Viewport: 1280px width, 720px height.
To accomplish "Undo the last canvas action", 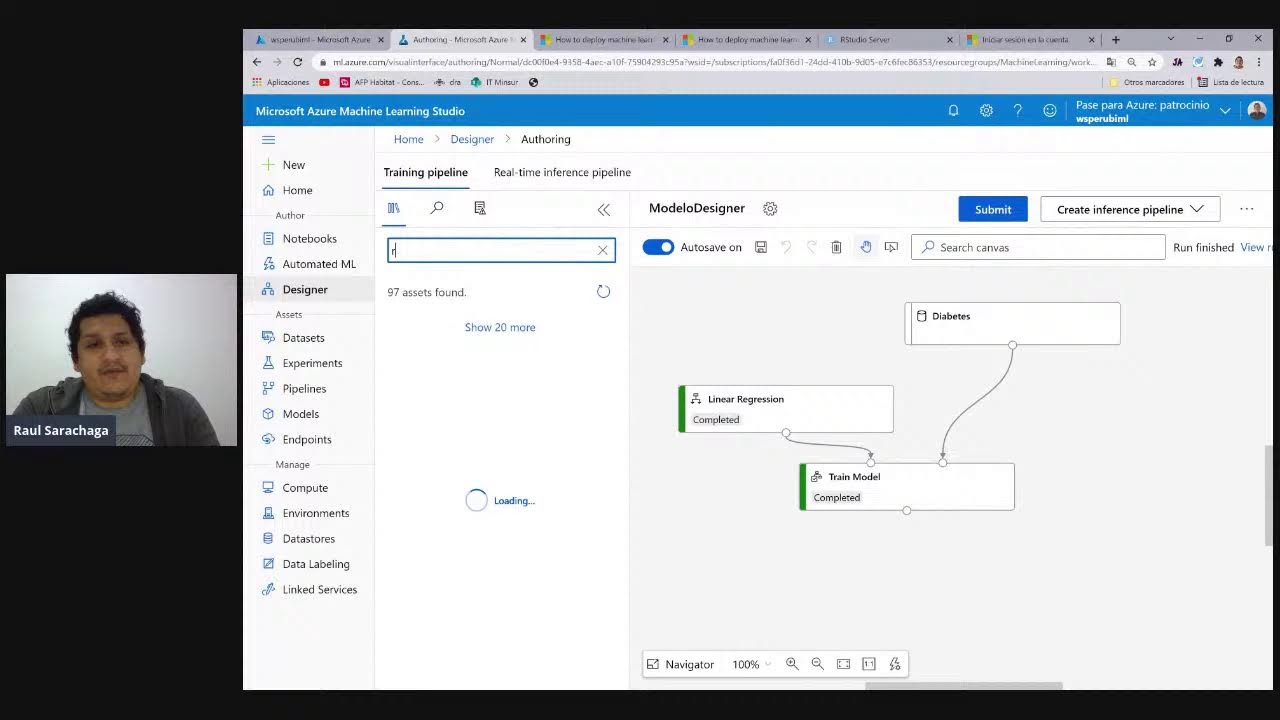I will coord(786,247).
